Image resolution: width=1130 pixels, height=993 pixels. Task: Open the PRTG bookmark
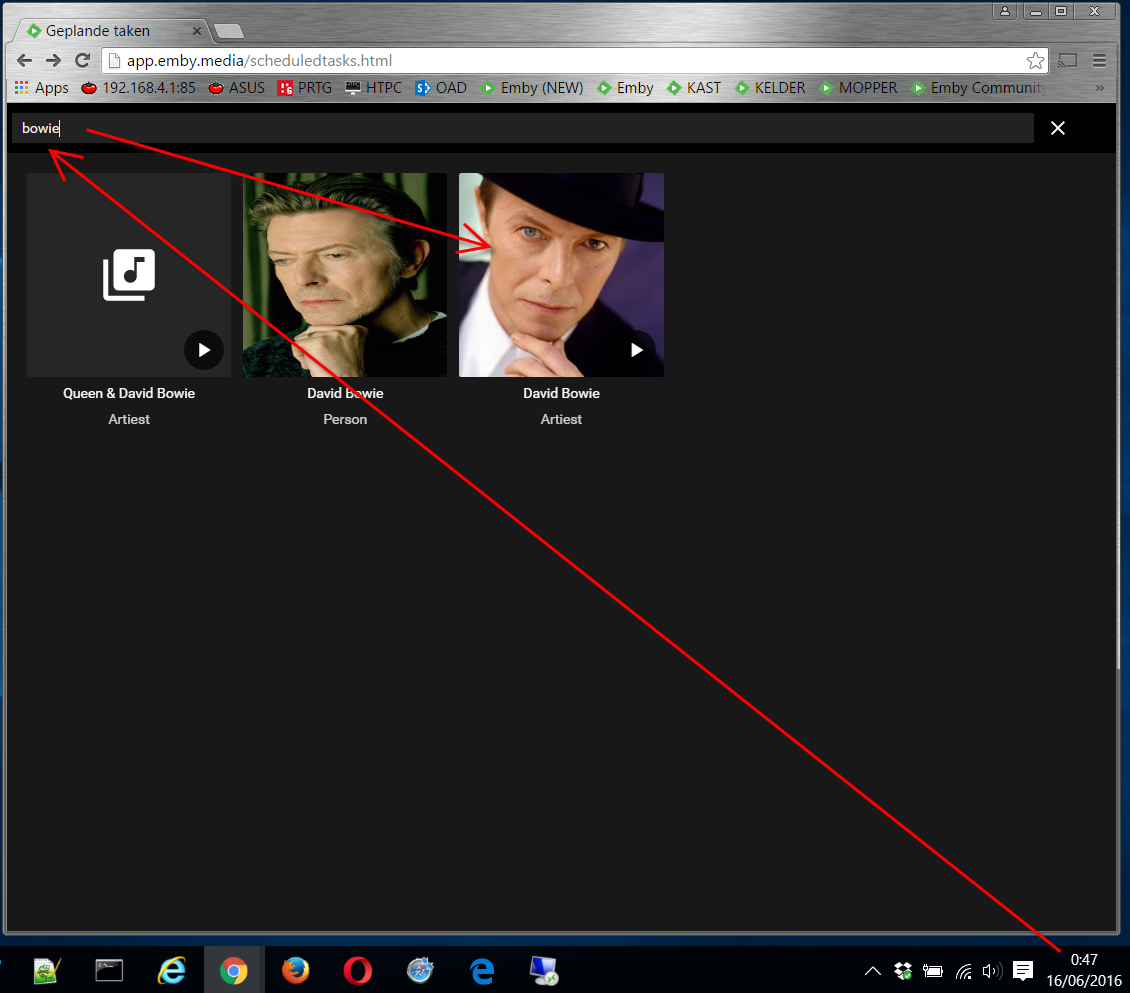point(305,88)
